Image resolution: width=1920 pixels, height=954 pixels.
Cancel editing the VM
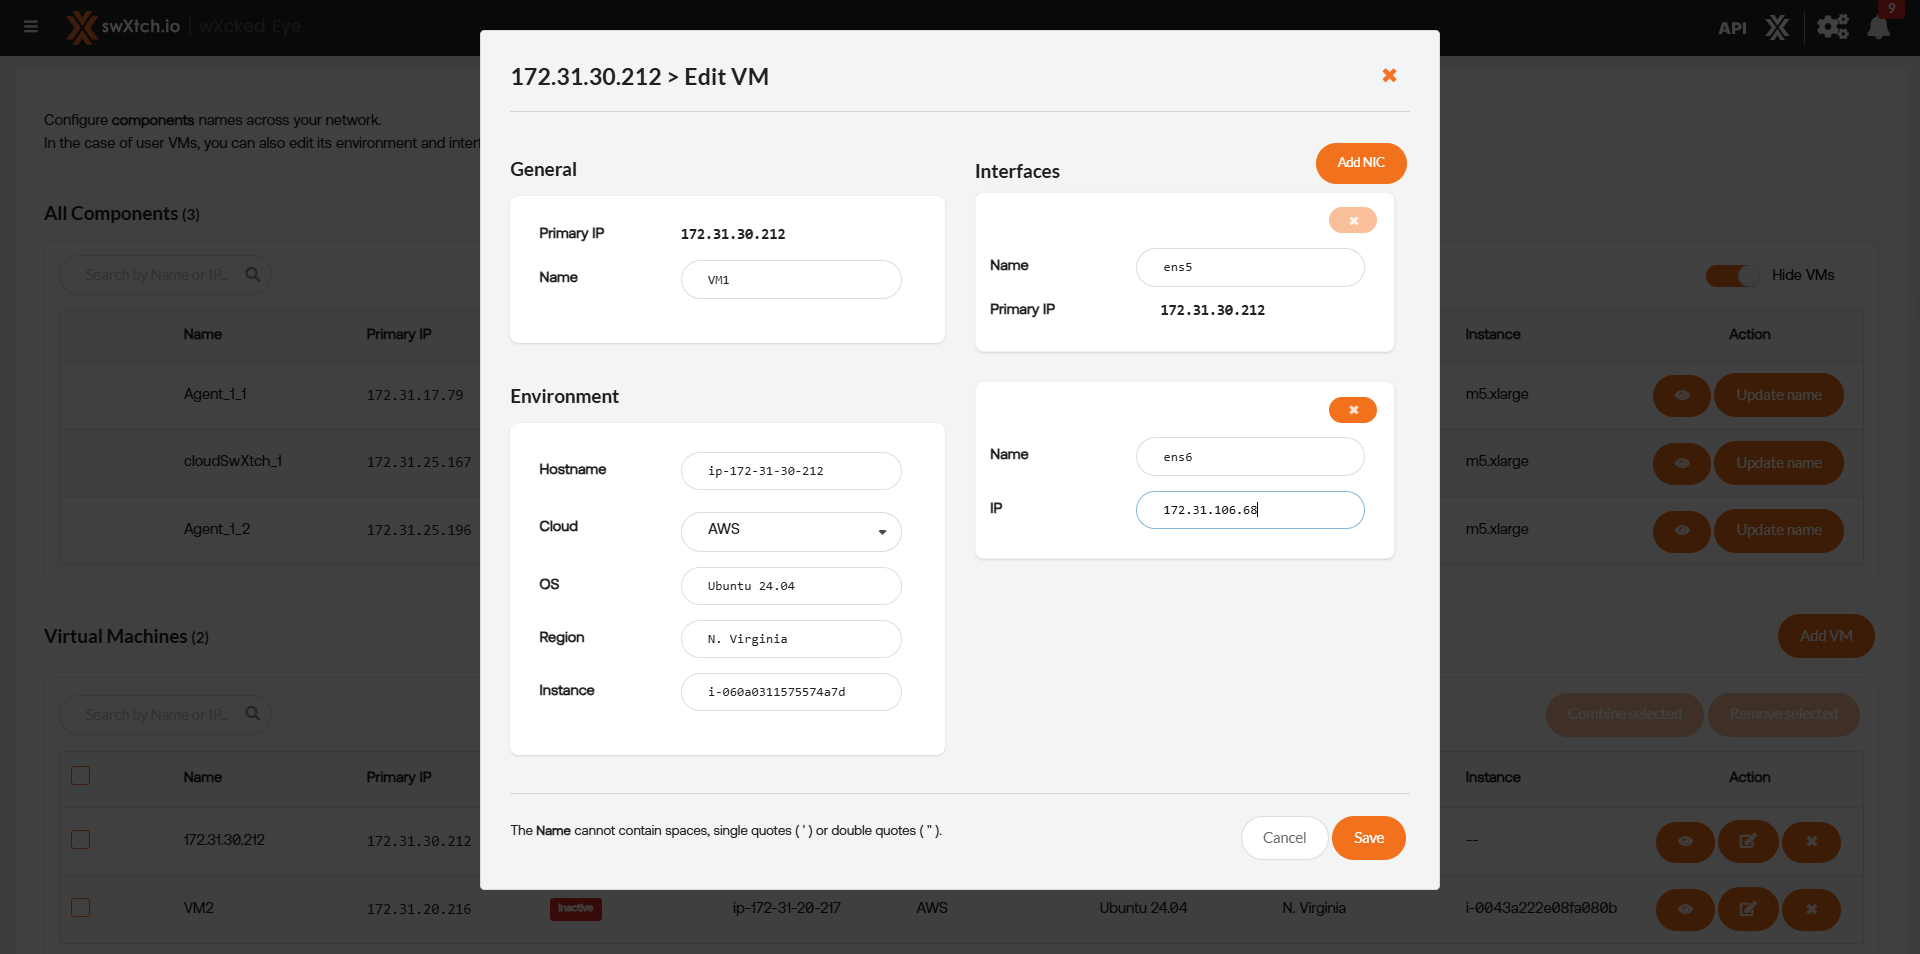coord(1284,838)
